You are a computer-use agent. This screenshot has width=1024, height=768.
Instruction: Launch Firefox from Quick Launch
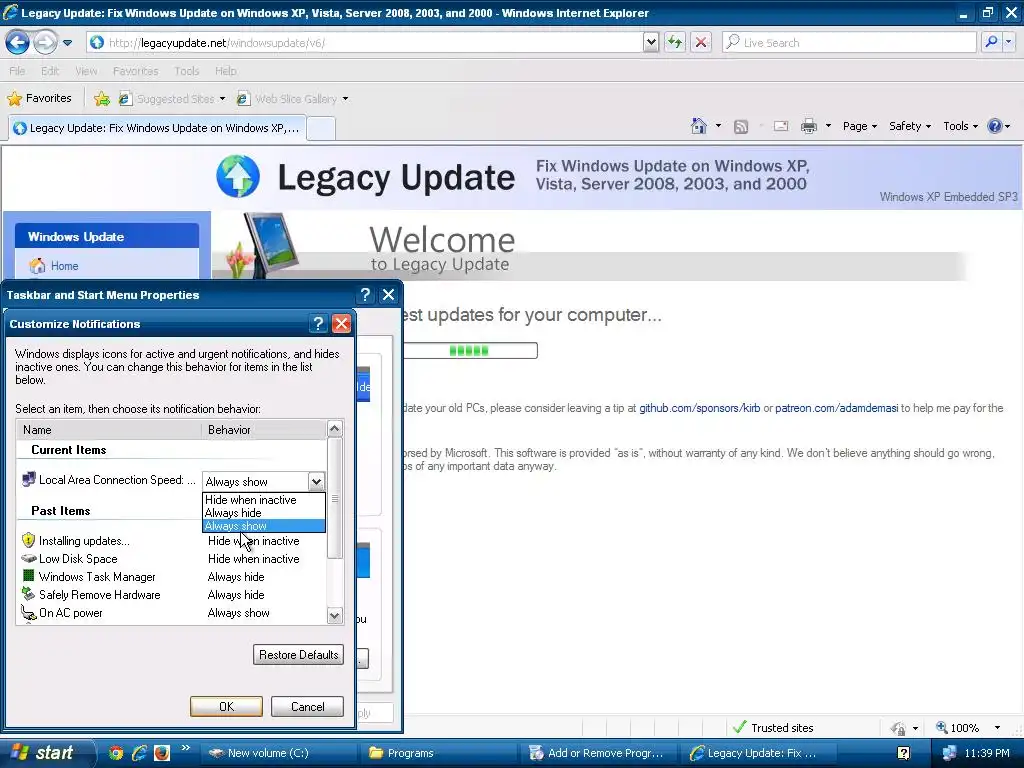click(161, 753)
